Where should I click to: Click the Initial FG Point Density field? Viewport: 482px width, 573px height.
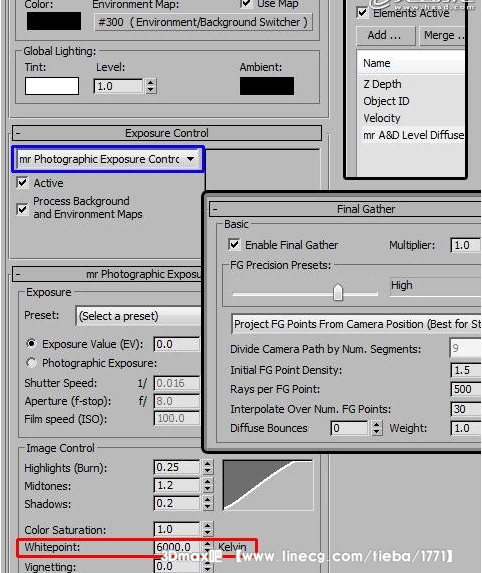466,370
